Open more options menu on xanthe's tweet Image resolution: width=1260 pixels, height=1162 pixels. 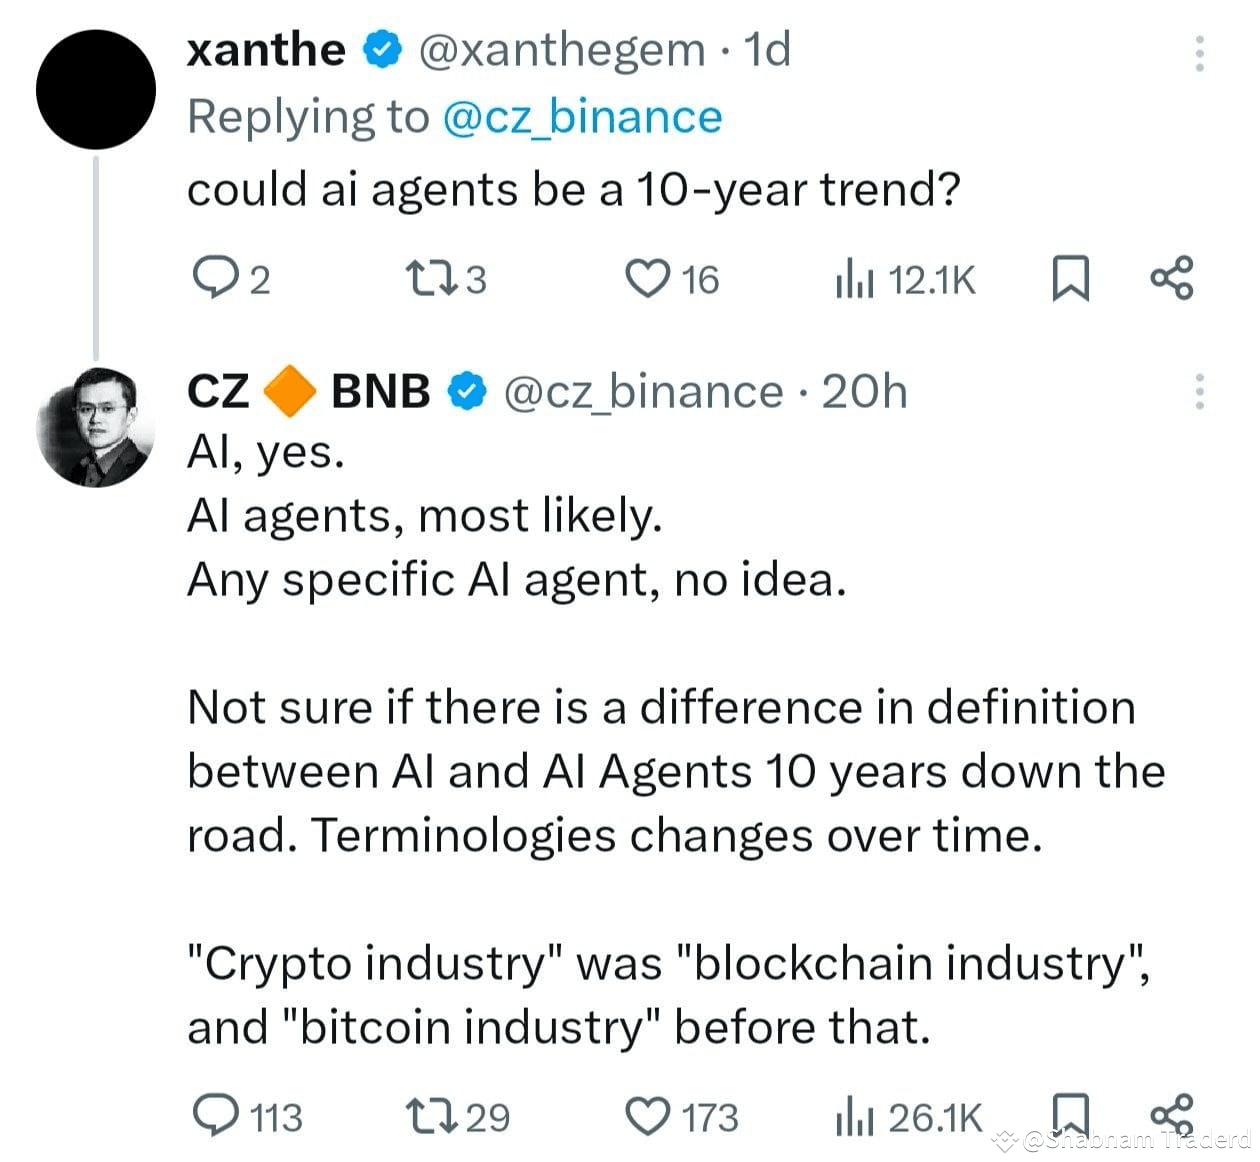click(x=1199, y=52)
